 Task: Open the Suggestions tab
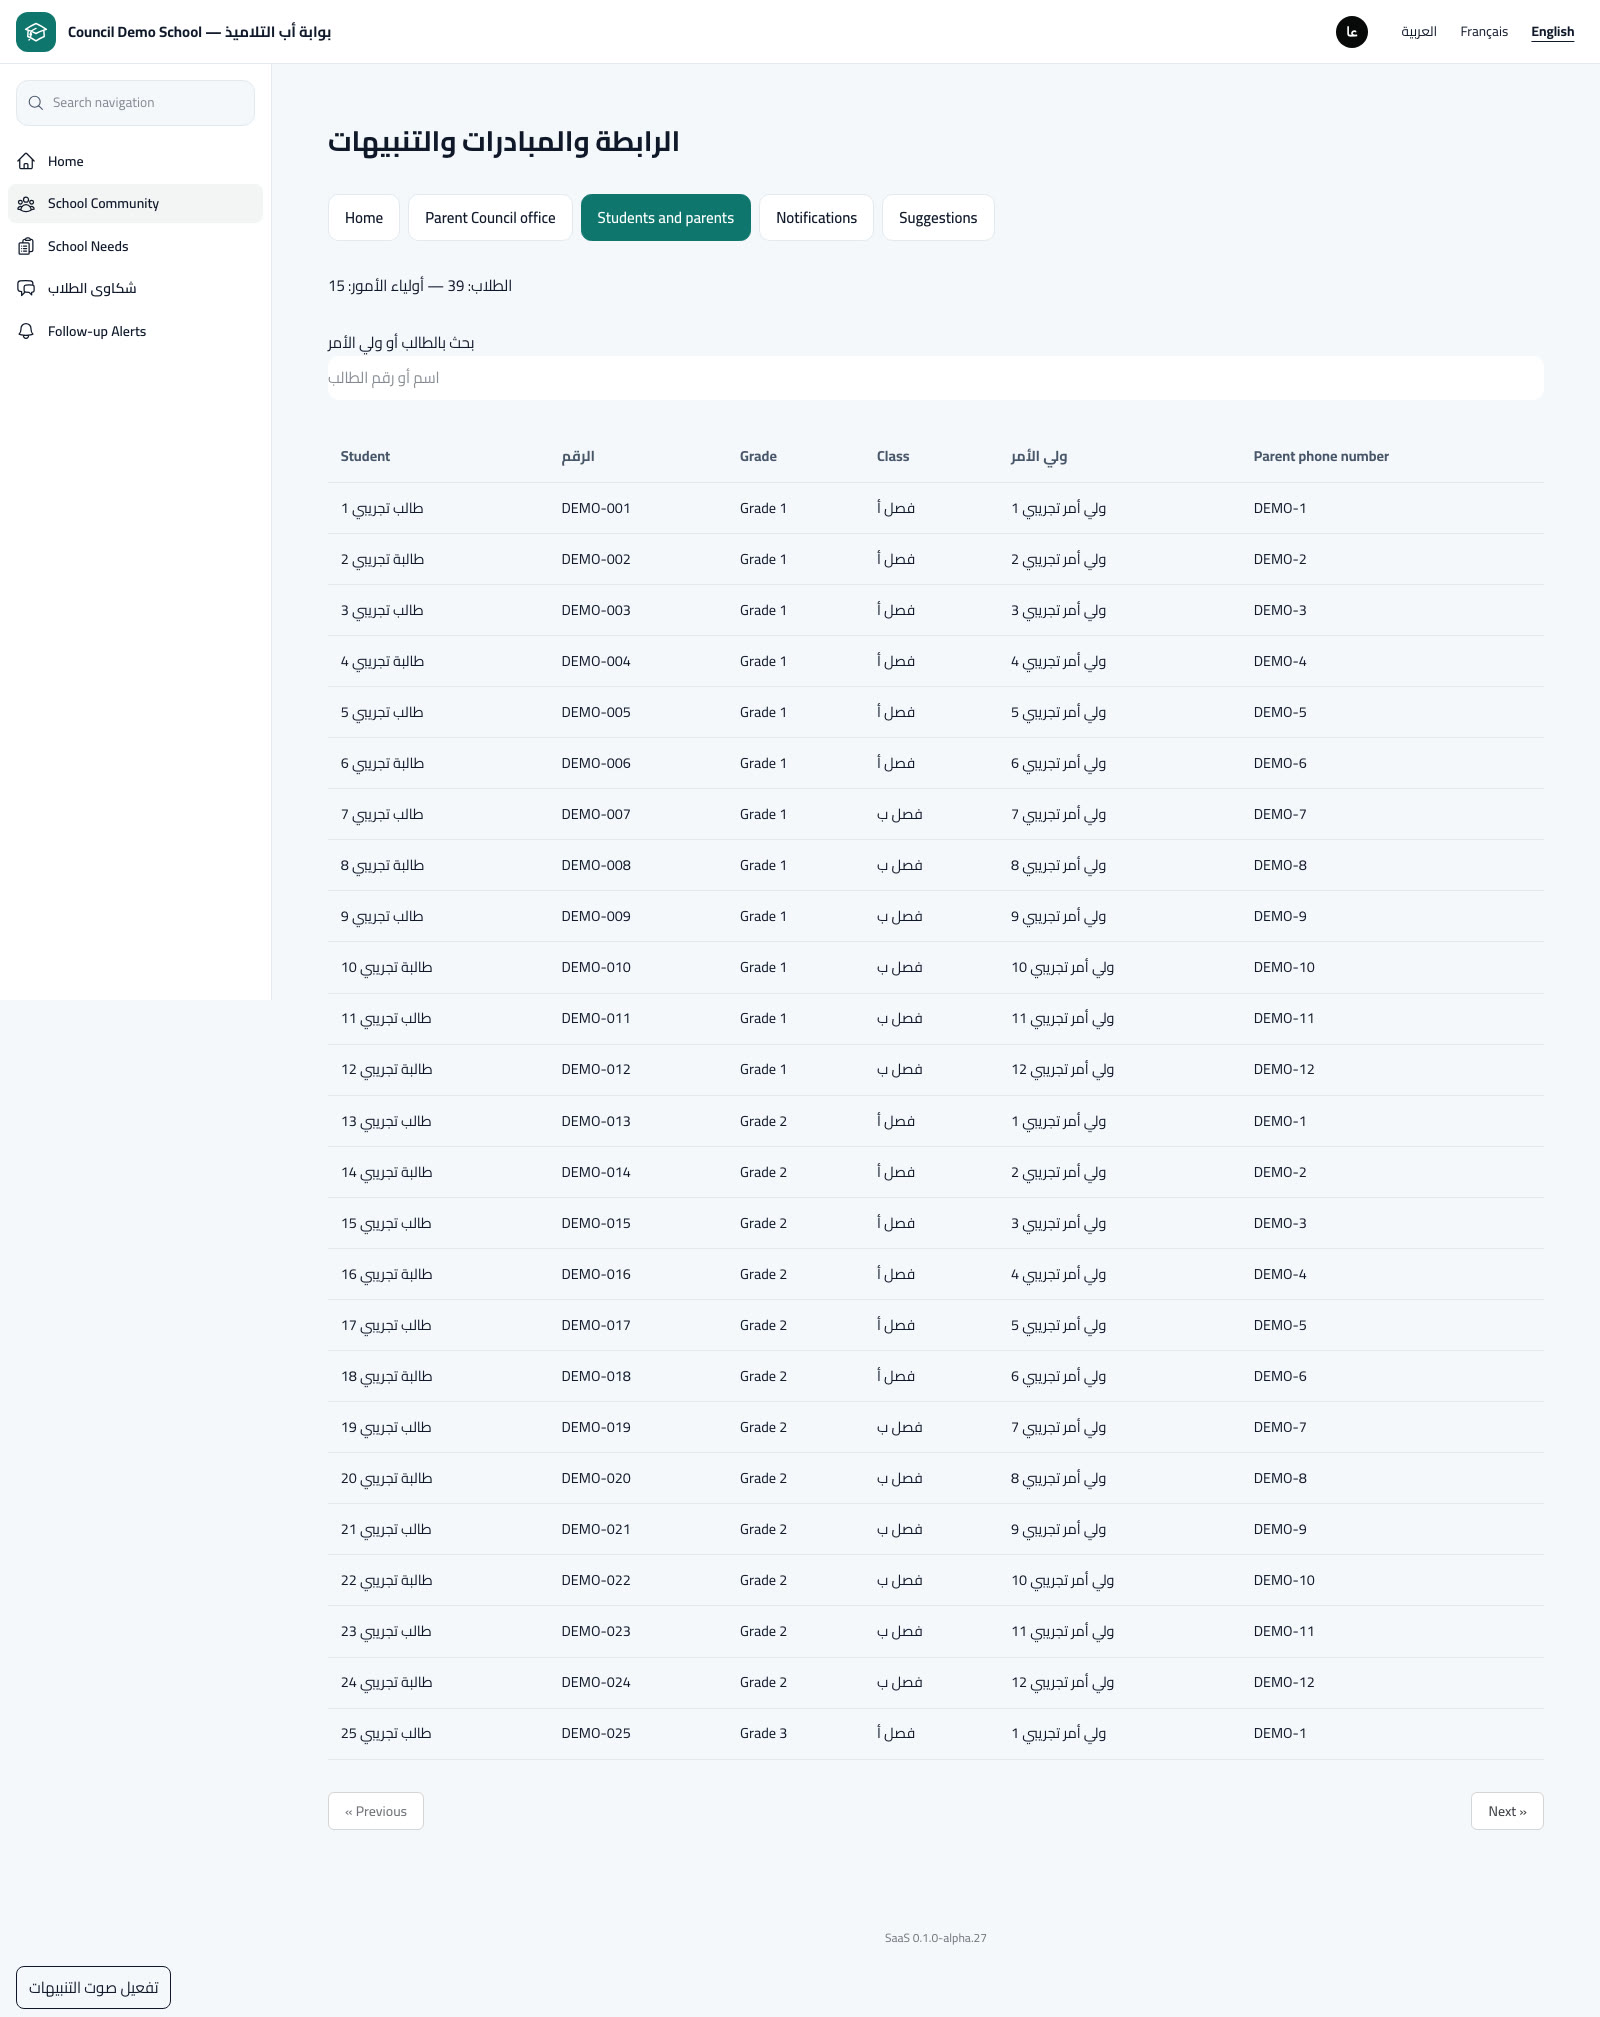[x=938, y=218]
